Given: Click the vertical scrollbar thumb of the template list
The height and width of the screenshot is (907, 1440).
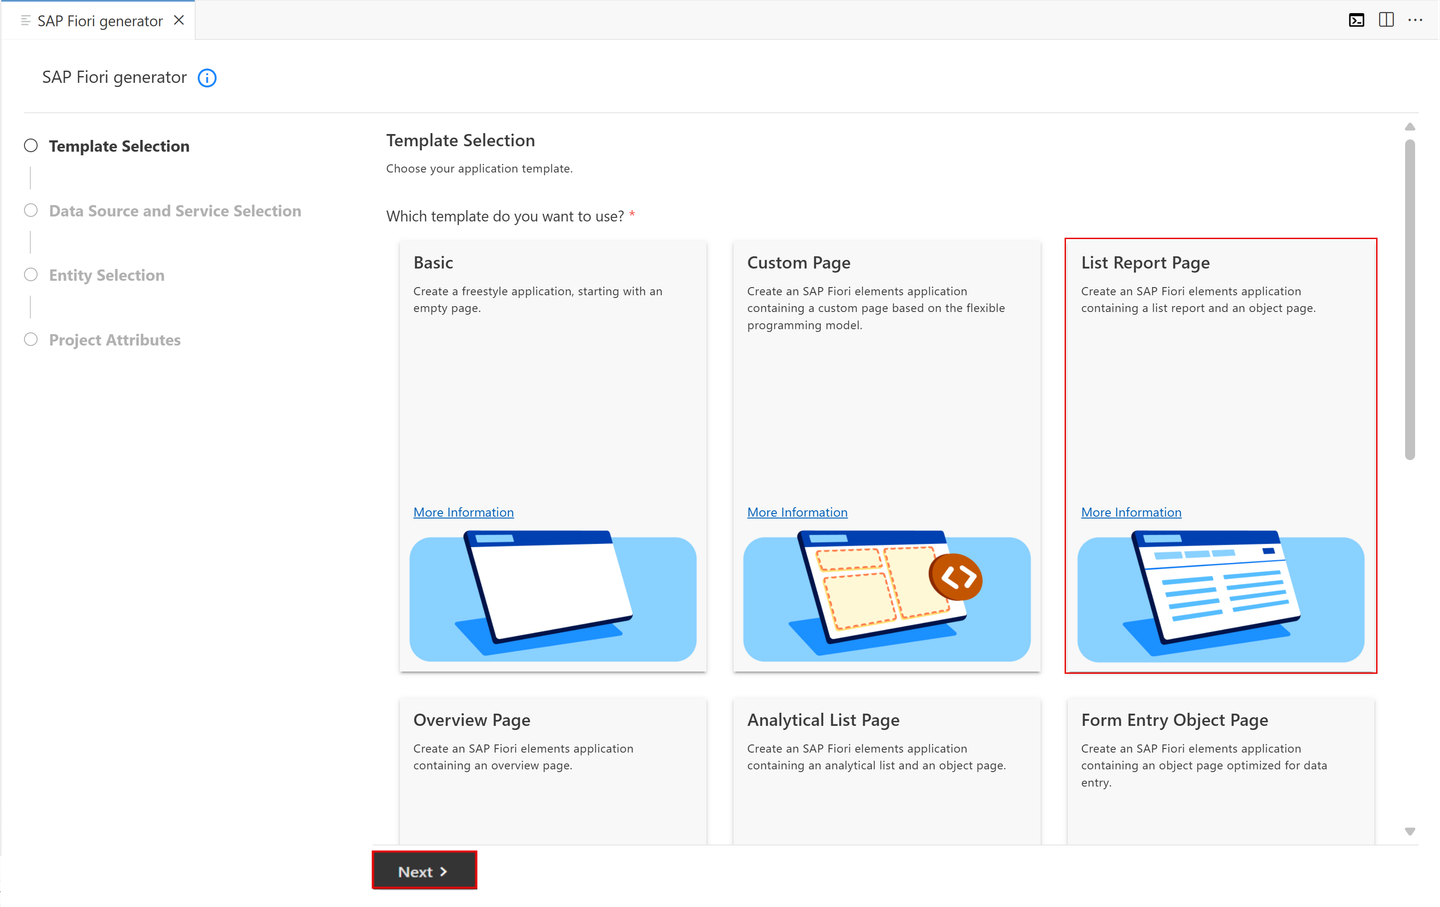Looking at the screenshot, I should coord(1410,300).
